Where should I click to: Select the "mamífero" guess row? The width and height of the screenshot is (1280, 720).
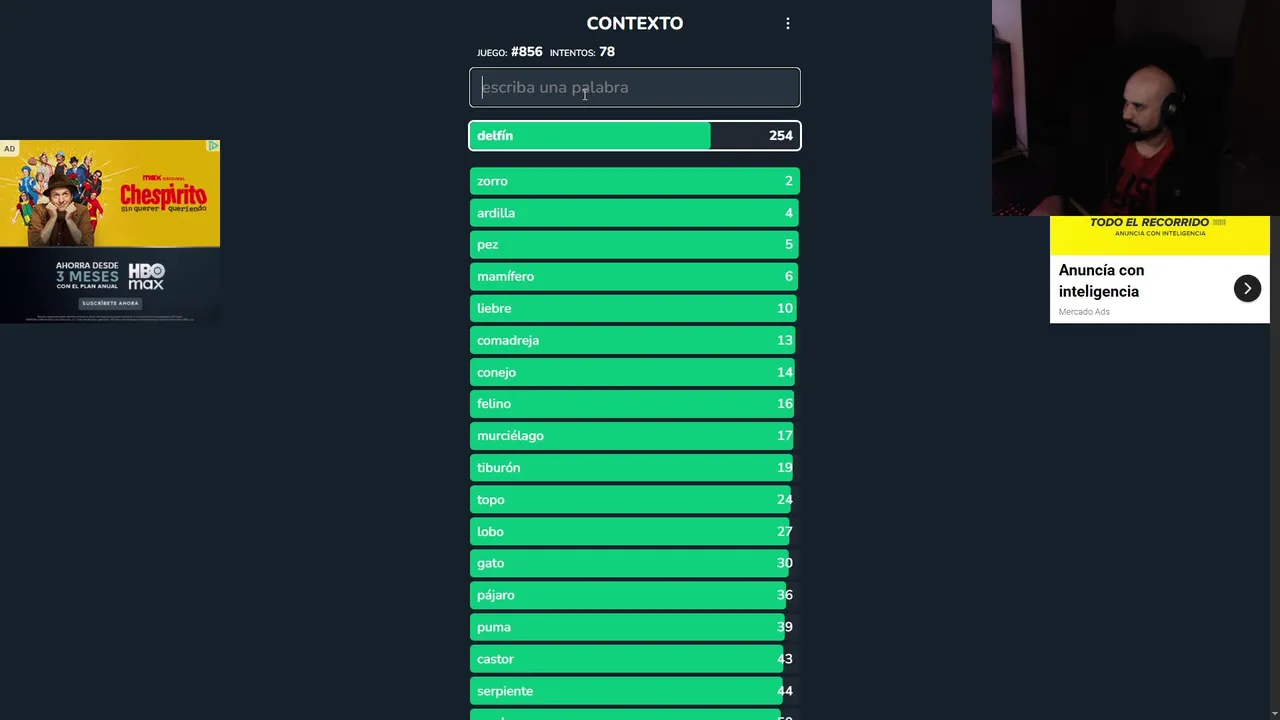(634, 277)
